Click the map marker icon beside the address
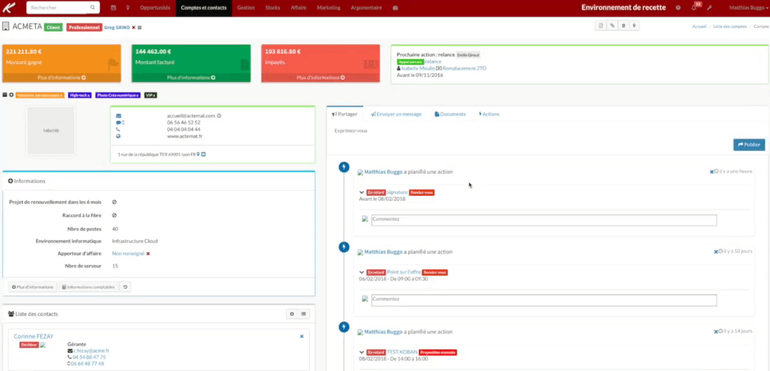 [x=198, y=154]
